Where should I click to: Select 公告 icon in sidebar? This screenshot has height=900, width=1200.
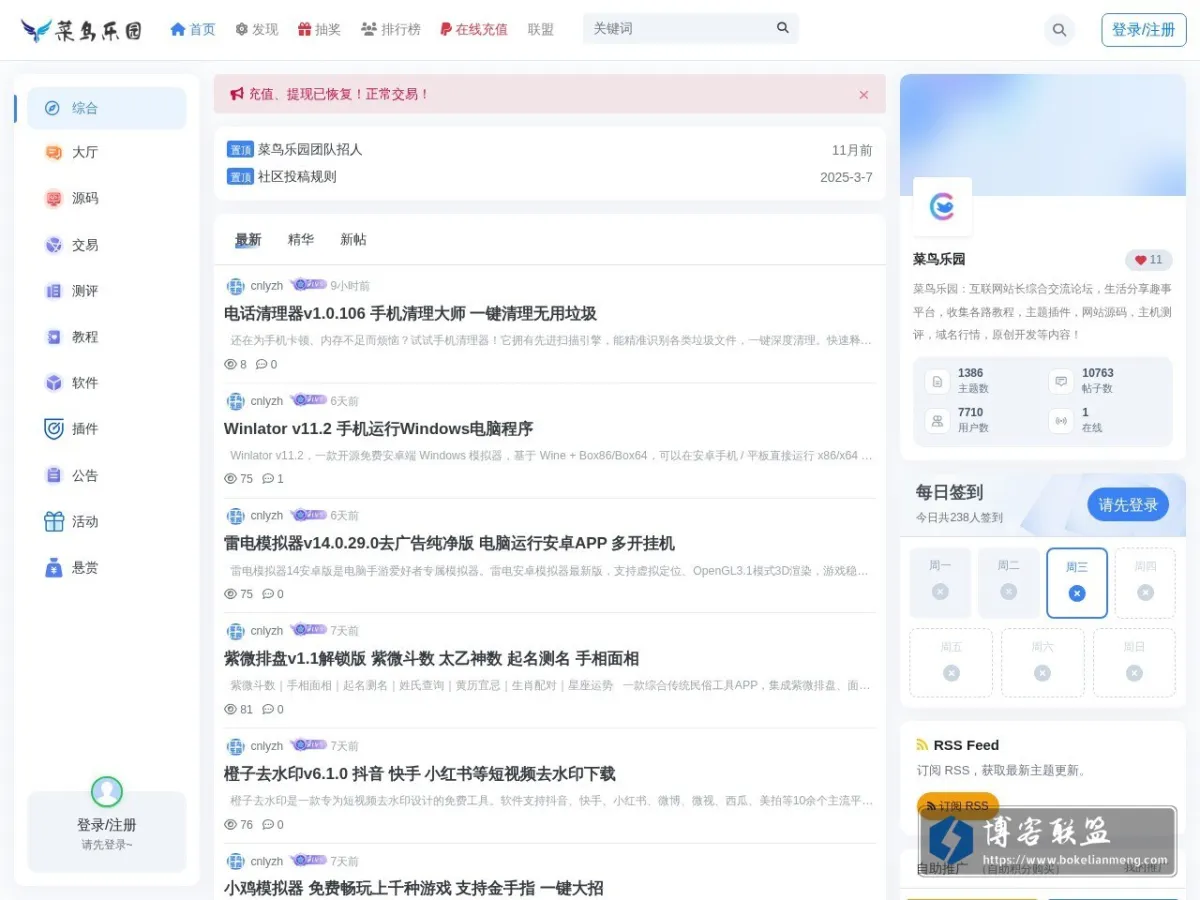53,475
